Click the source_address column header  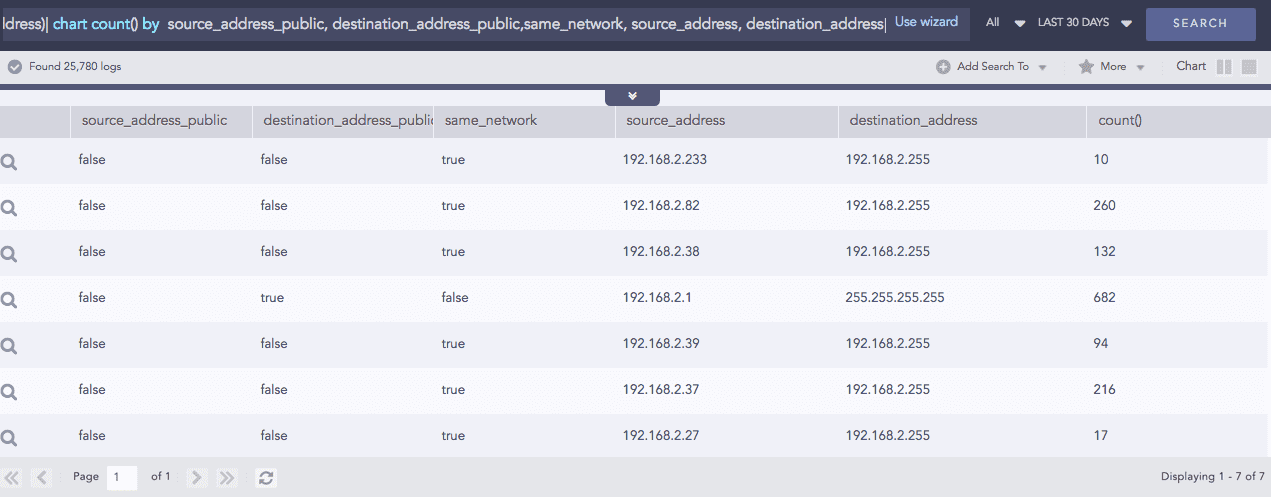[x=675, y=121]
